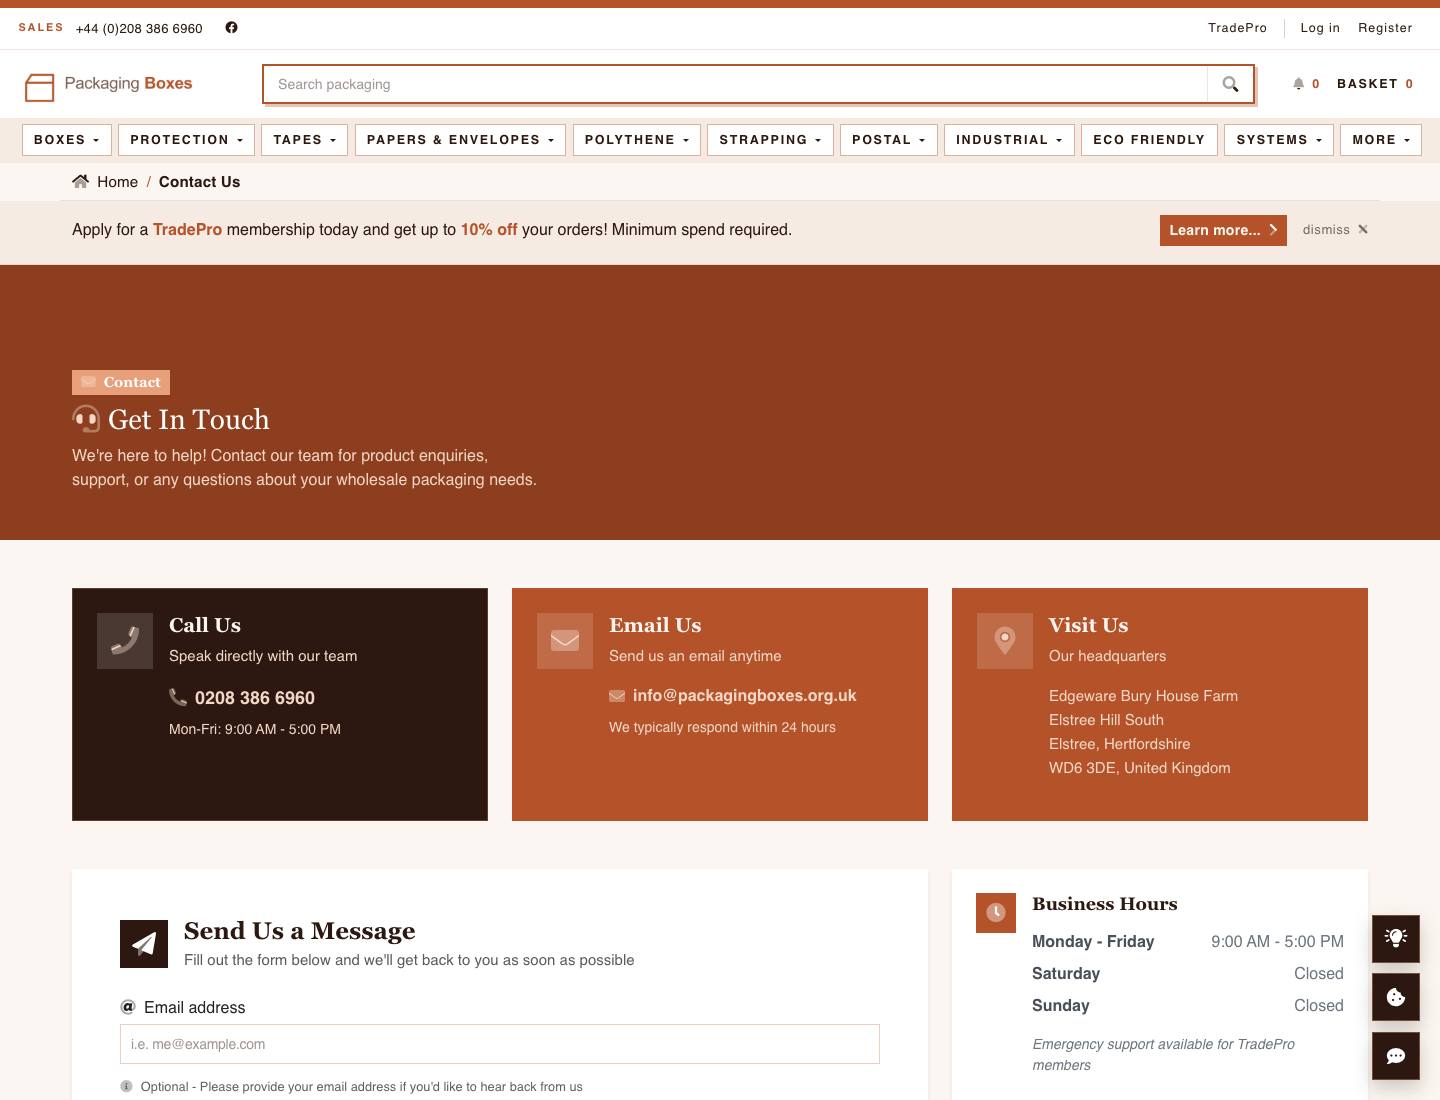Focus the Email address input field

500,1044
